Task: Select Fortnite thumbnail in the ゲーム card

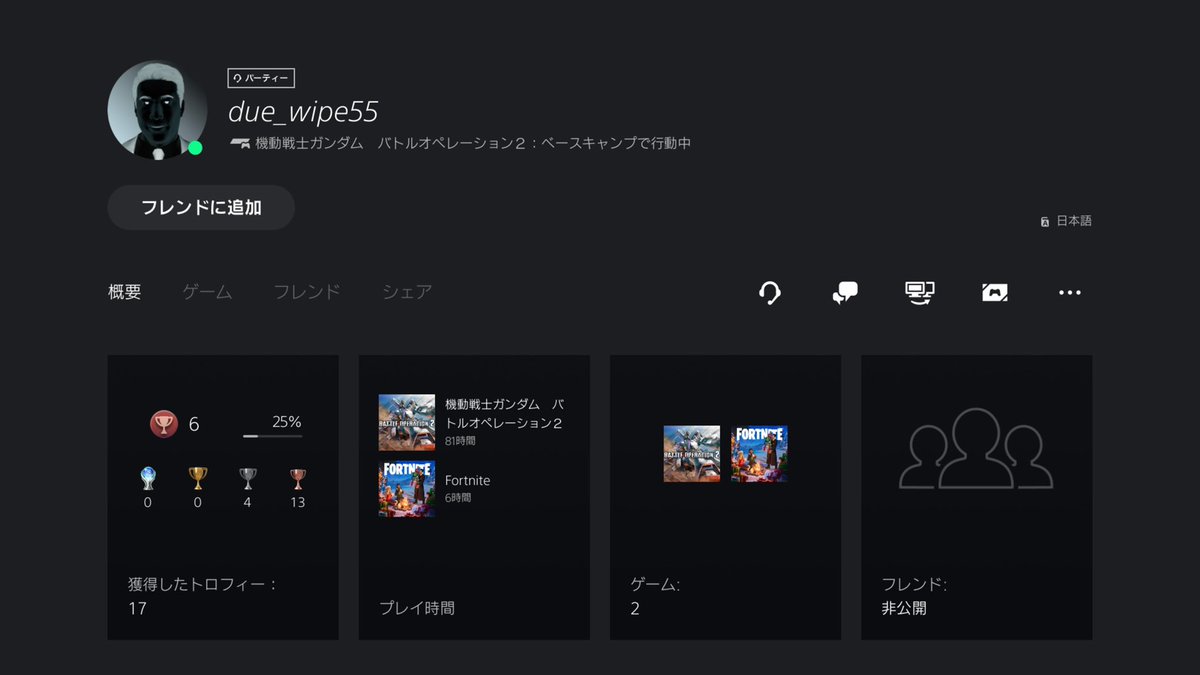Action: 759,454
